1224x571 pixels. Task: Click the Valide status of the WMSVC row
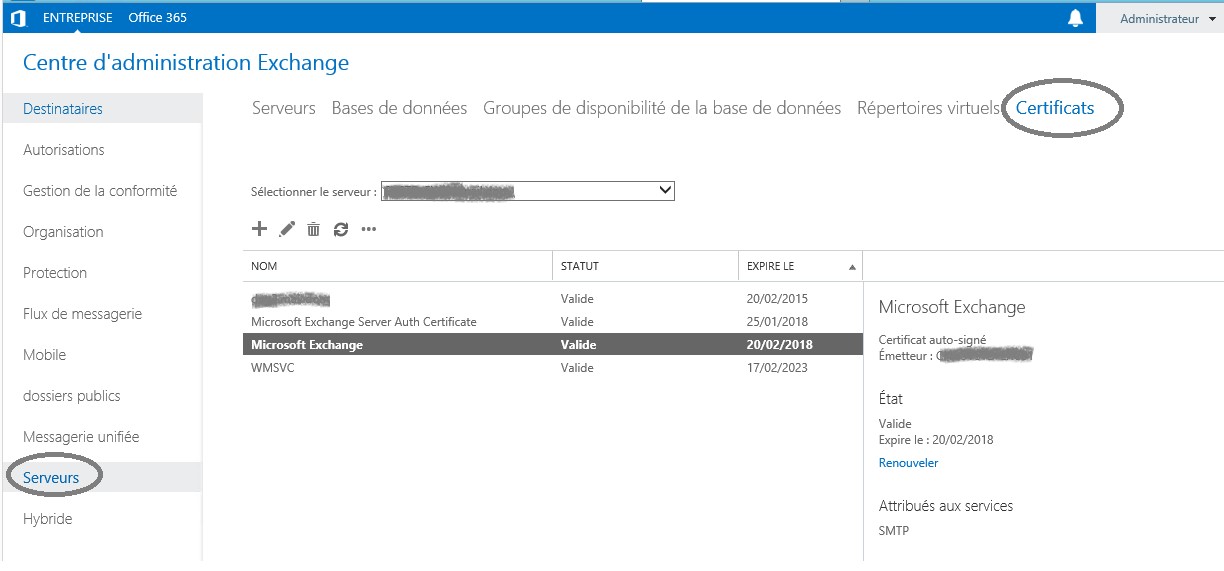[578, 368]
